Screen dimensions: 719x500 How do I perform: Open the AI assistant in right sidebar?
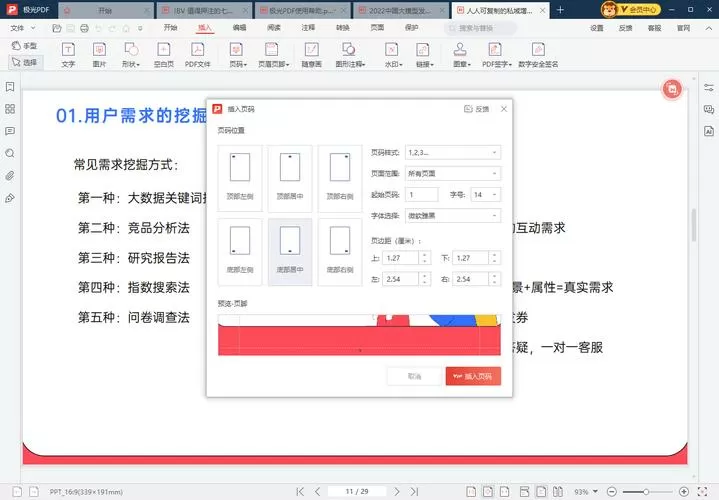click(709, 131)
